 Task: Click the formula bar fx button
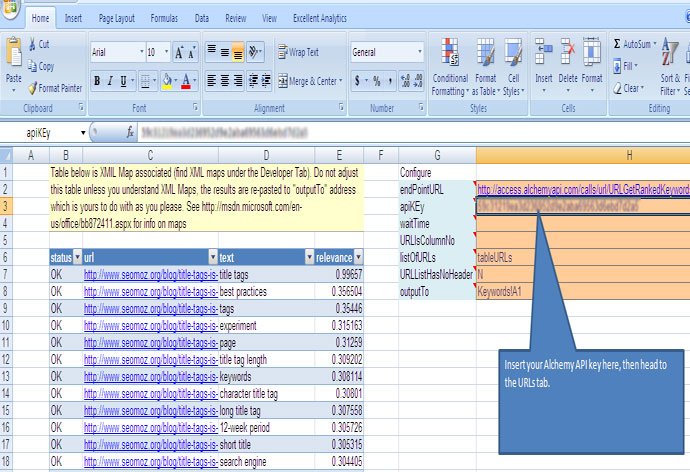[130, 132]
